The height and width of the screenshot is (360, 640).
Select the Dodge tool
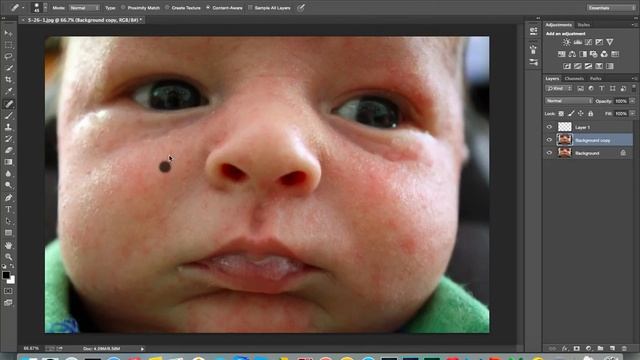pyautogui.click(x=8, y=185)
